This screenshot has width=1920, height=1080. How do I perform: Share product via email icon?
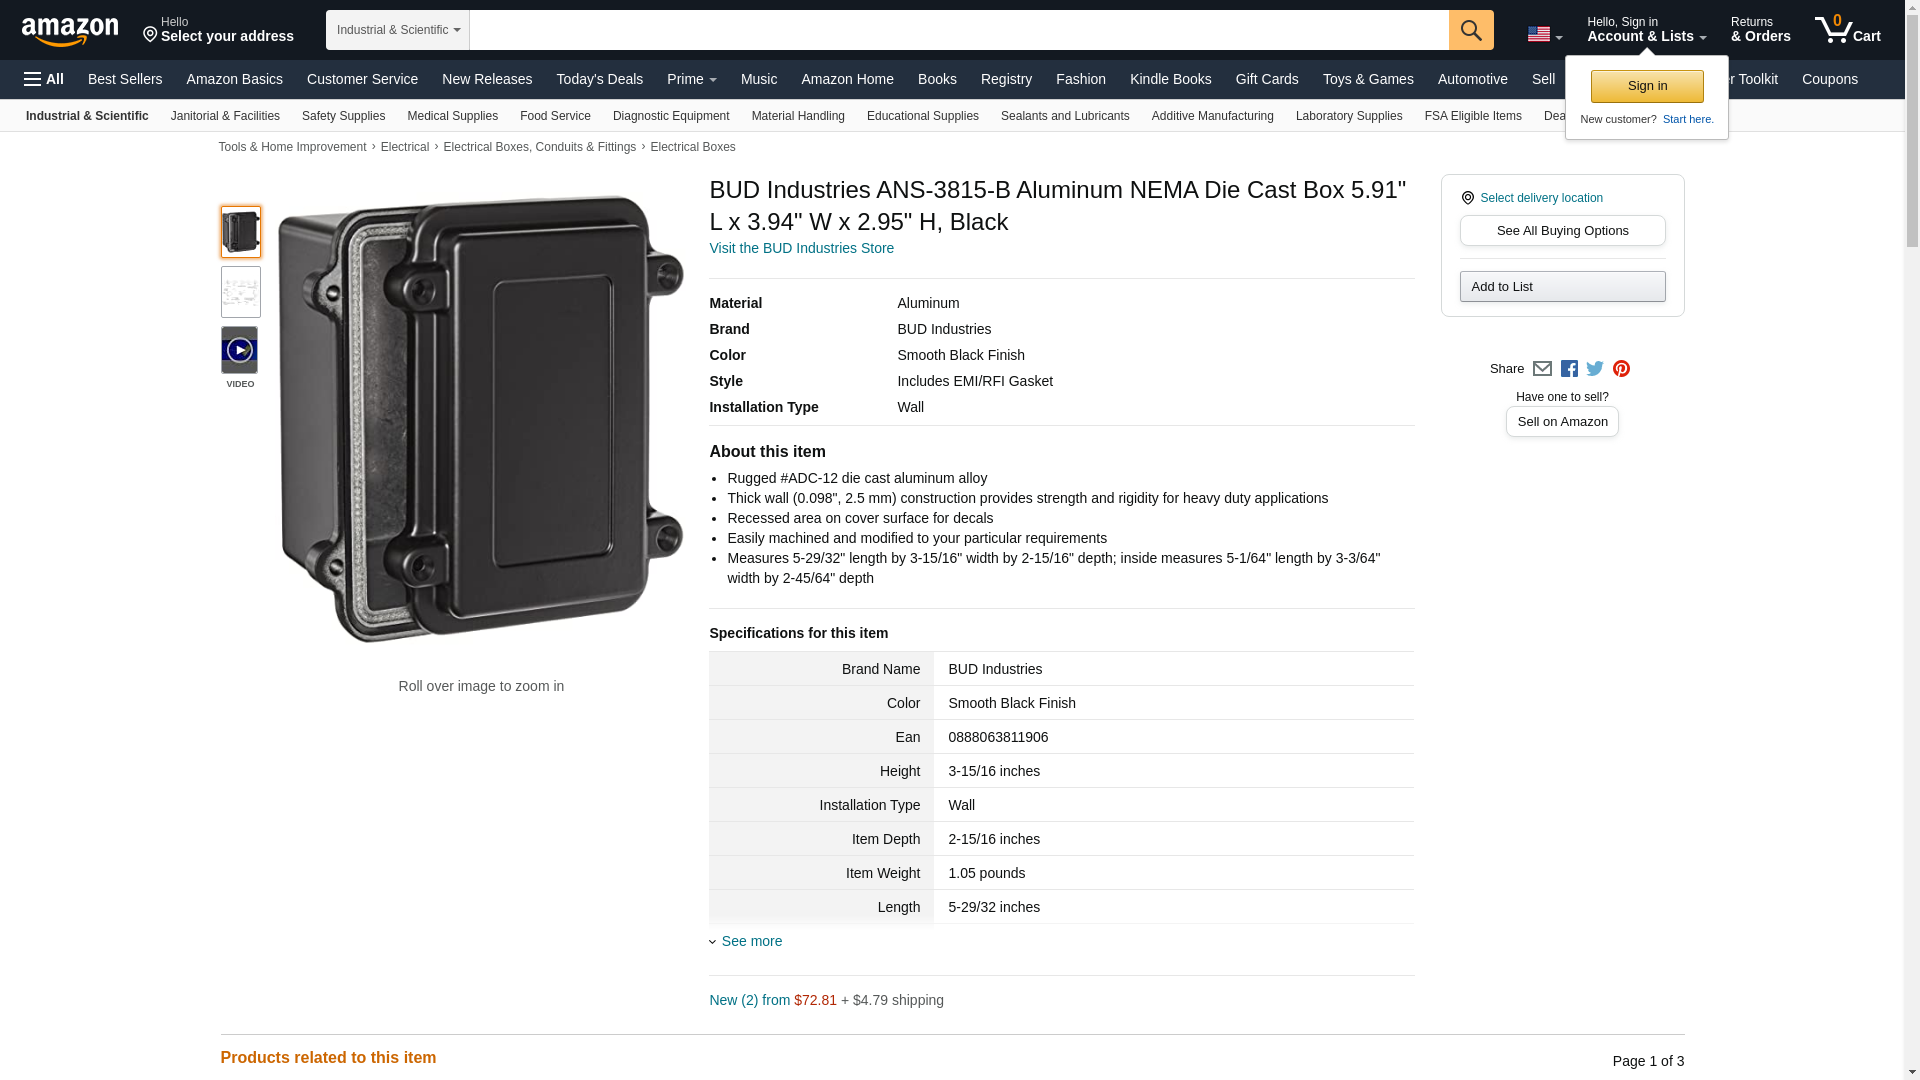pos(1542,369)
